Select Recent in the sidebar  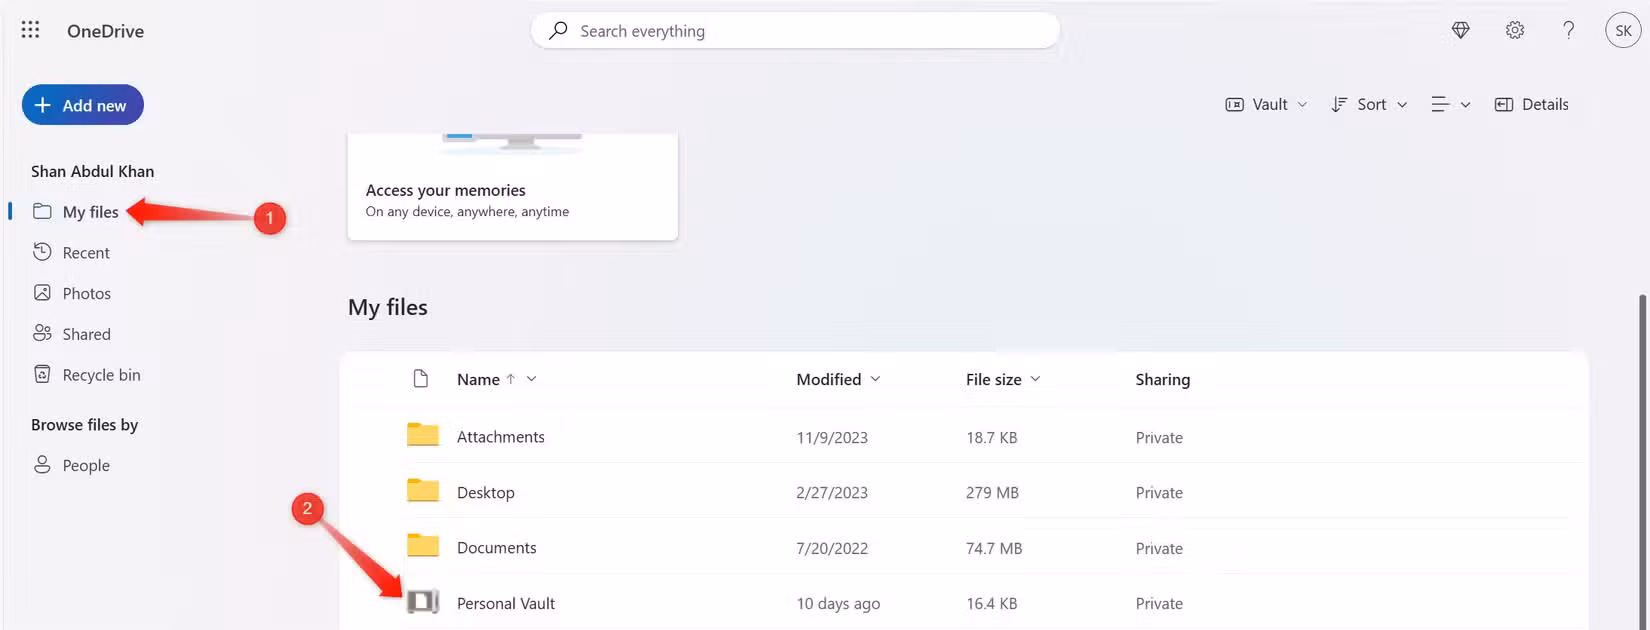coord(86,253)
